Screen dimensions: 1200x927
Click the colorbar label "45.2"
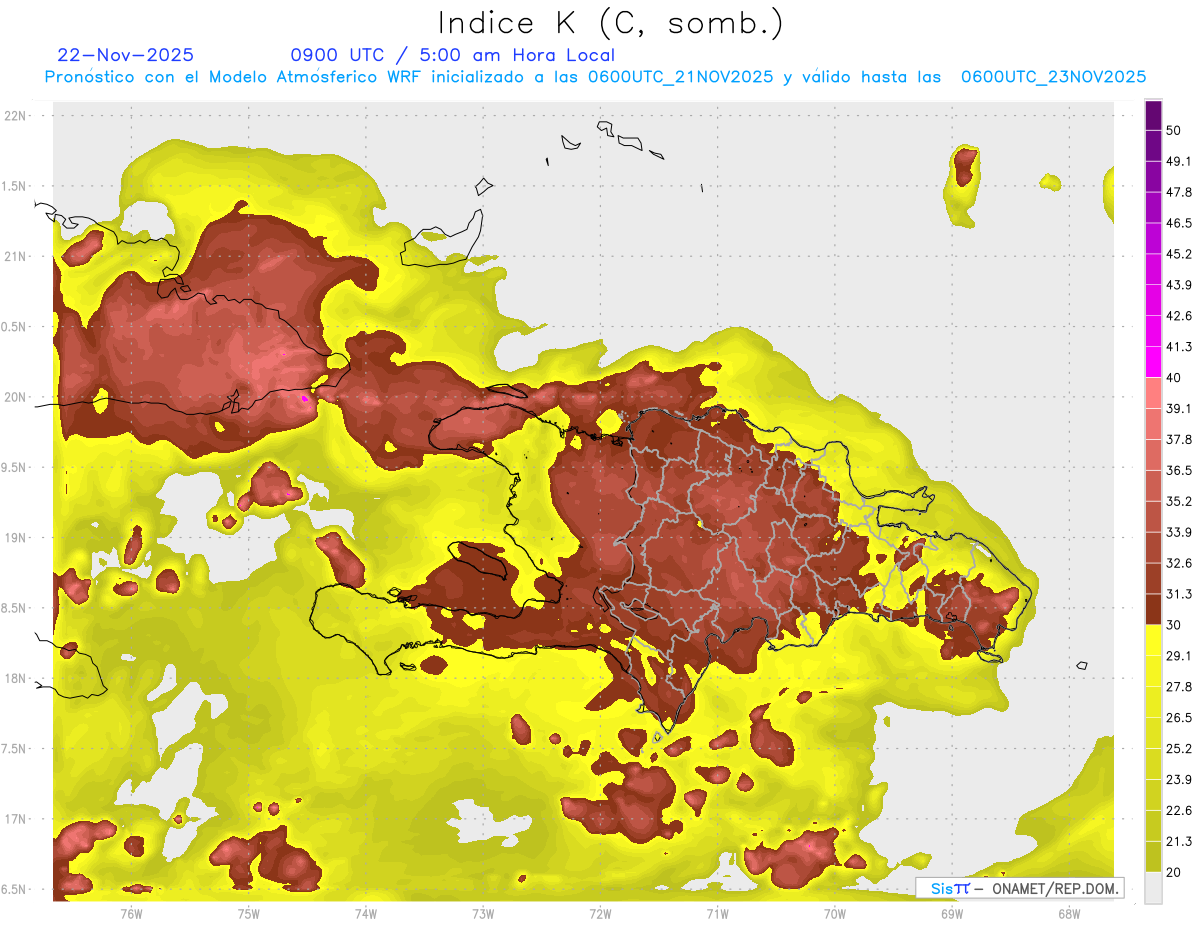1178,254
